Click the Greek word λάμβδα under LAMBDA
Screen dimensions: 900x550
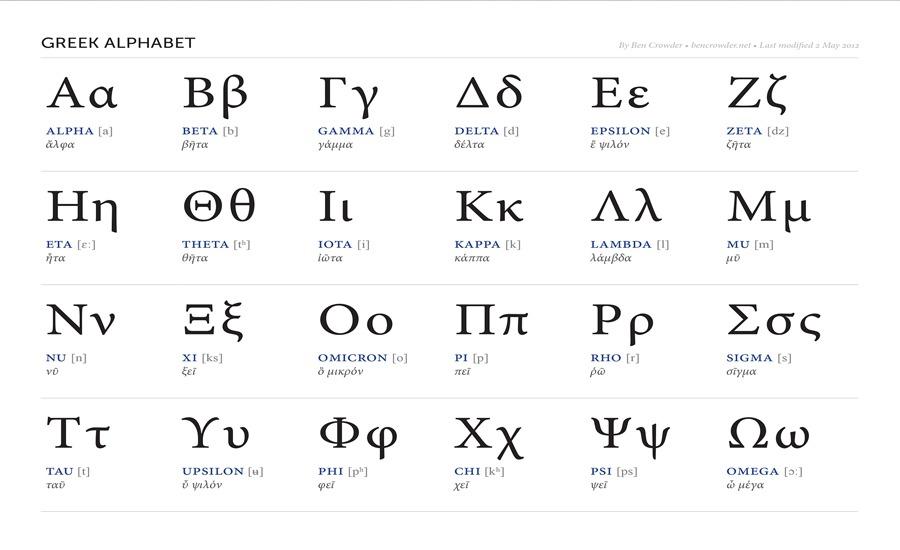coord(610,258)
